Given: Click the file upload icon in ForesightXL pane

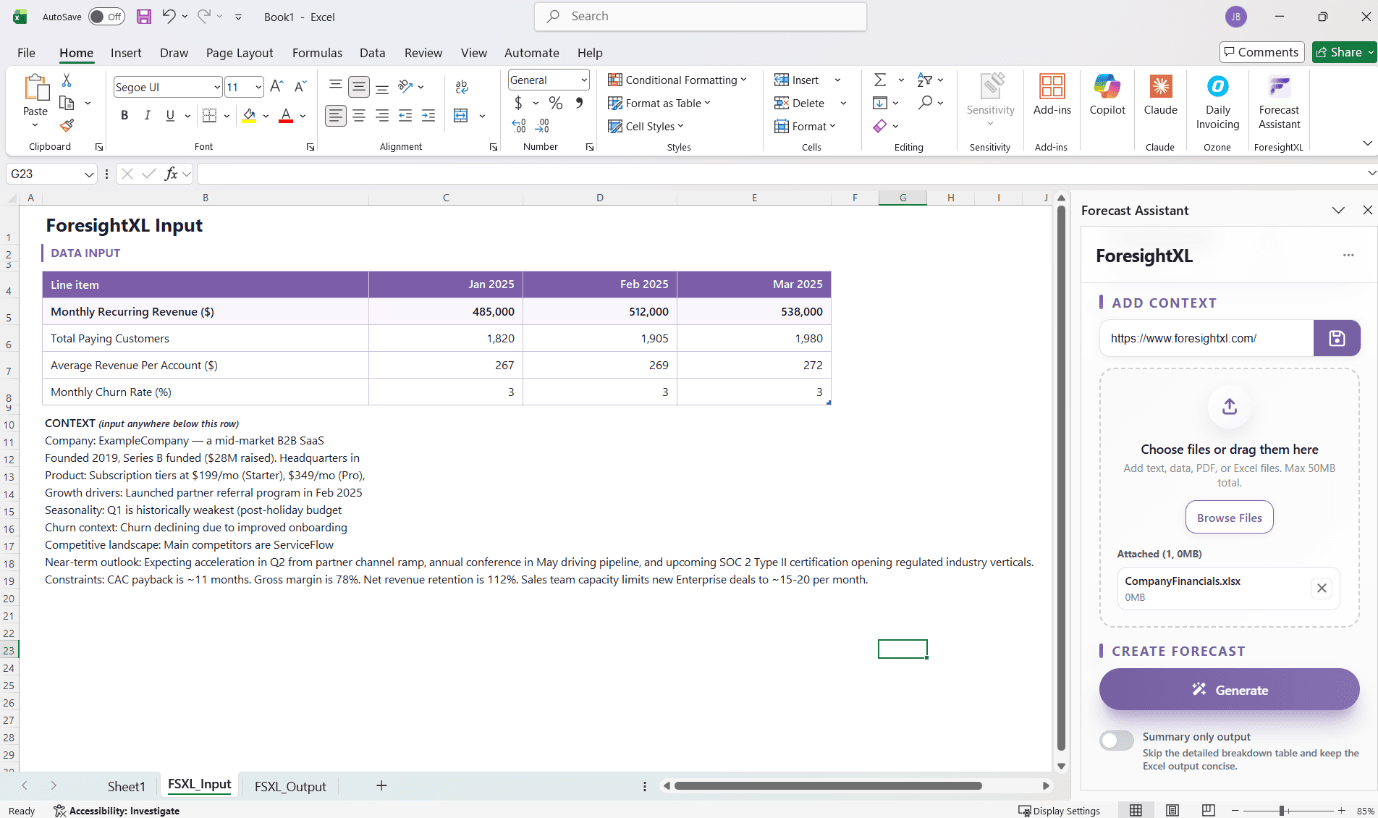Looking at the screenshot, I should click(1228, 407).
